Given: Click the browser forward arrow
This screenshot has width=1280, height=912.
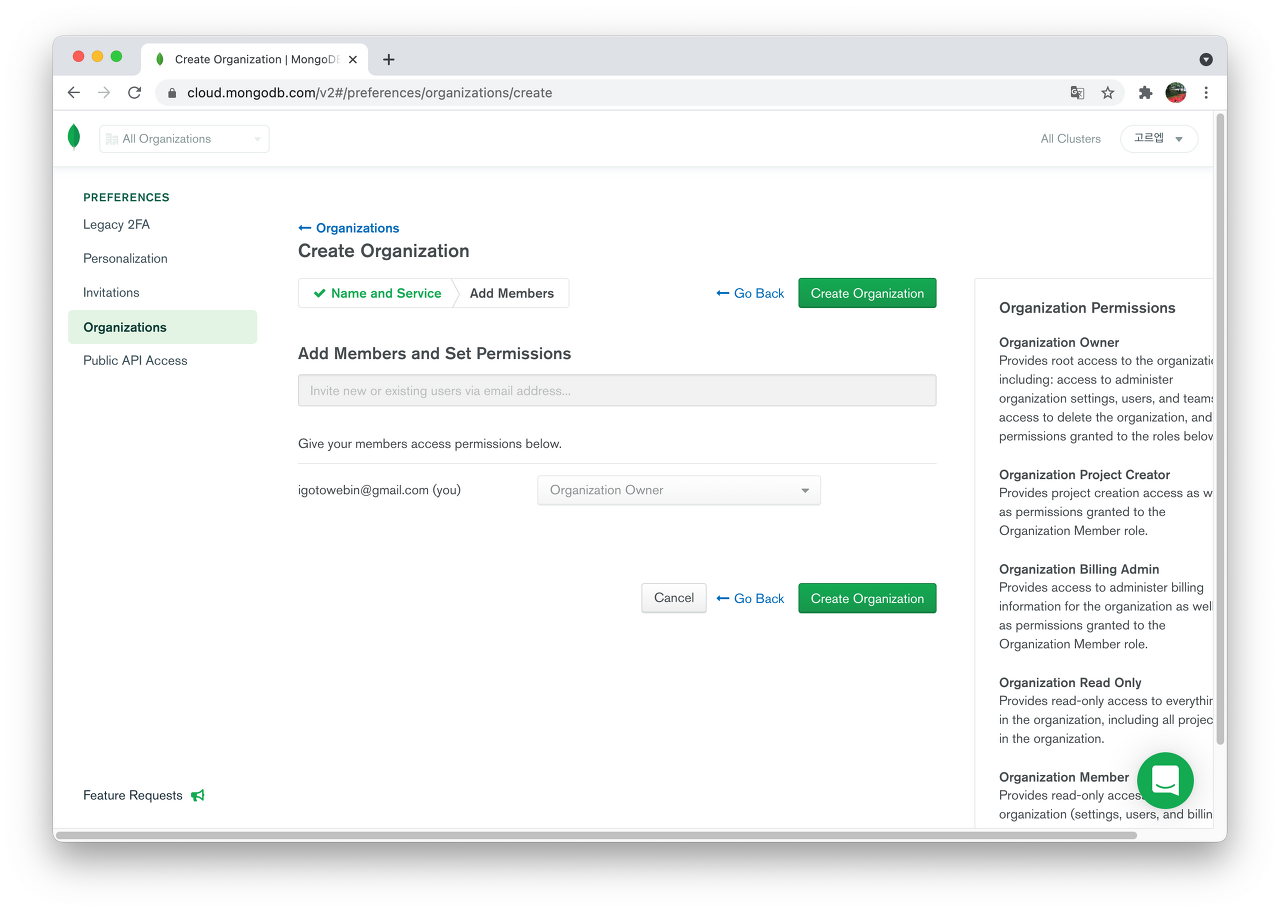Looking at the screenshot, I should (x=104, y=93).
